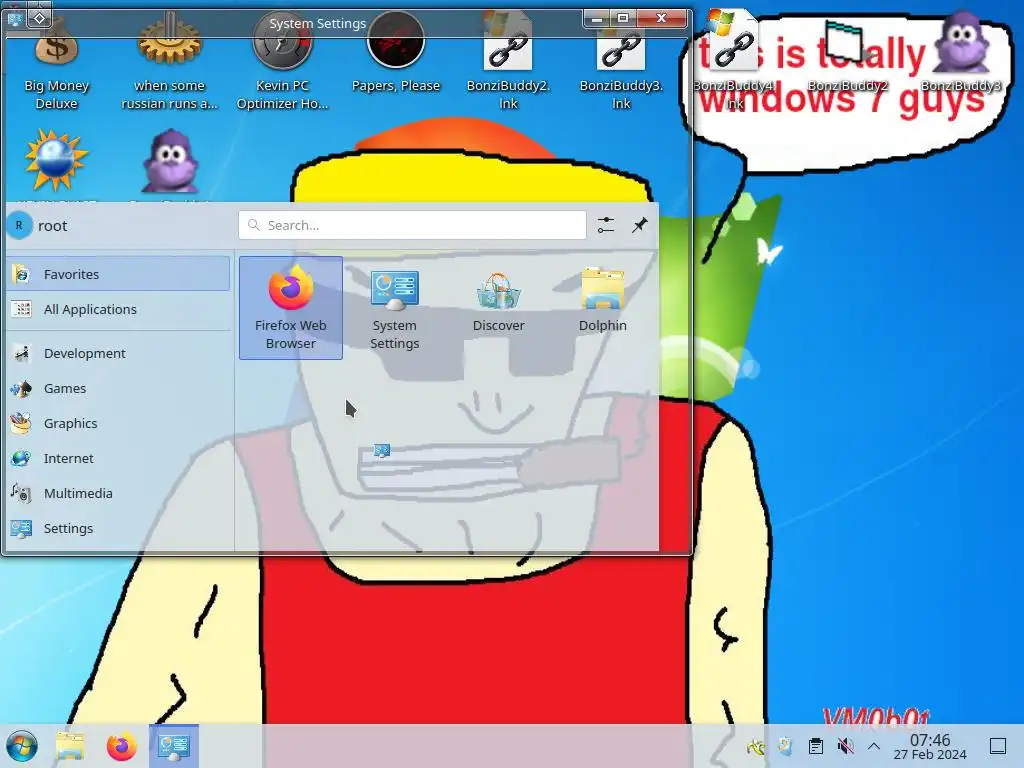Click System Settings window title bar
Viewport: 1024px width, 768px height.
pyautogui.click(x=317, y=23)
